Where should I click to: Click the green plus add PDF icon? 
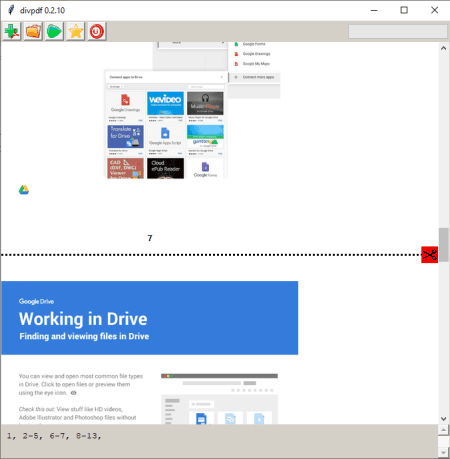pos(12,32)
